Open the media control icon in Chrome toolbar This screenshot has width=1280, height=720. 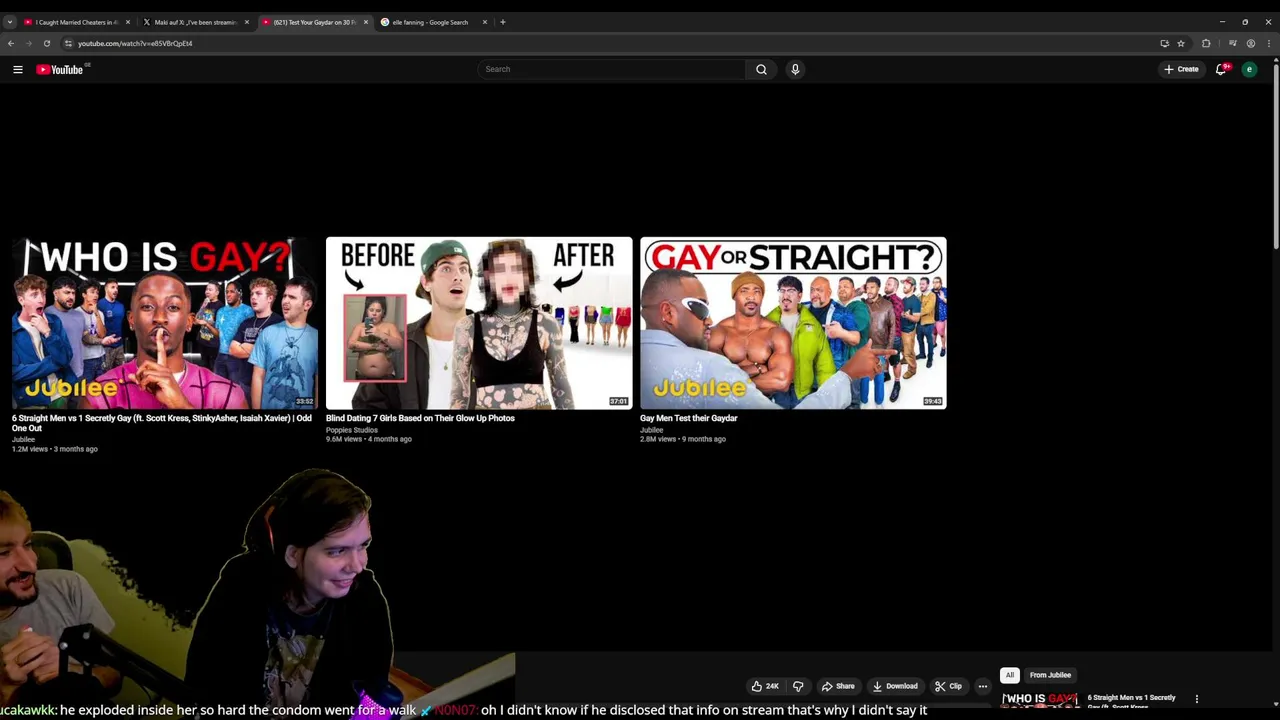click(x=1232, y=43)
